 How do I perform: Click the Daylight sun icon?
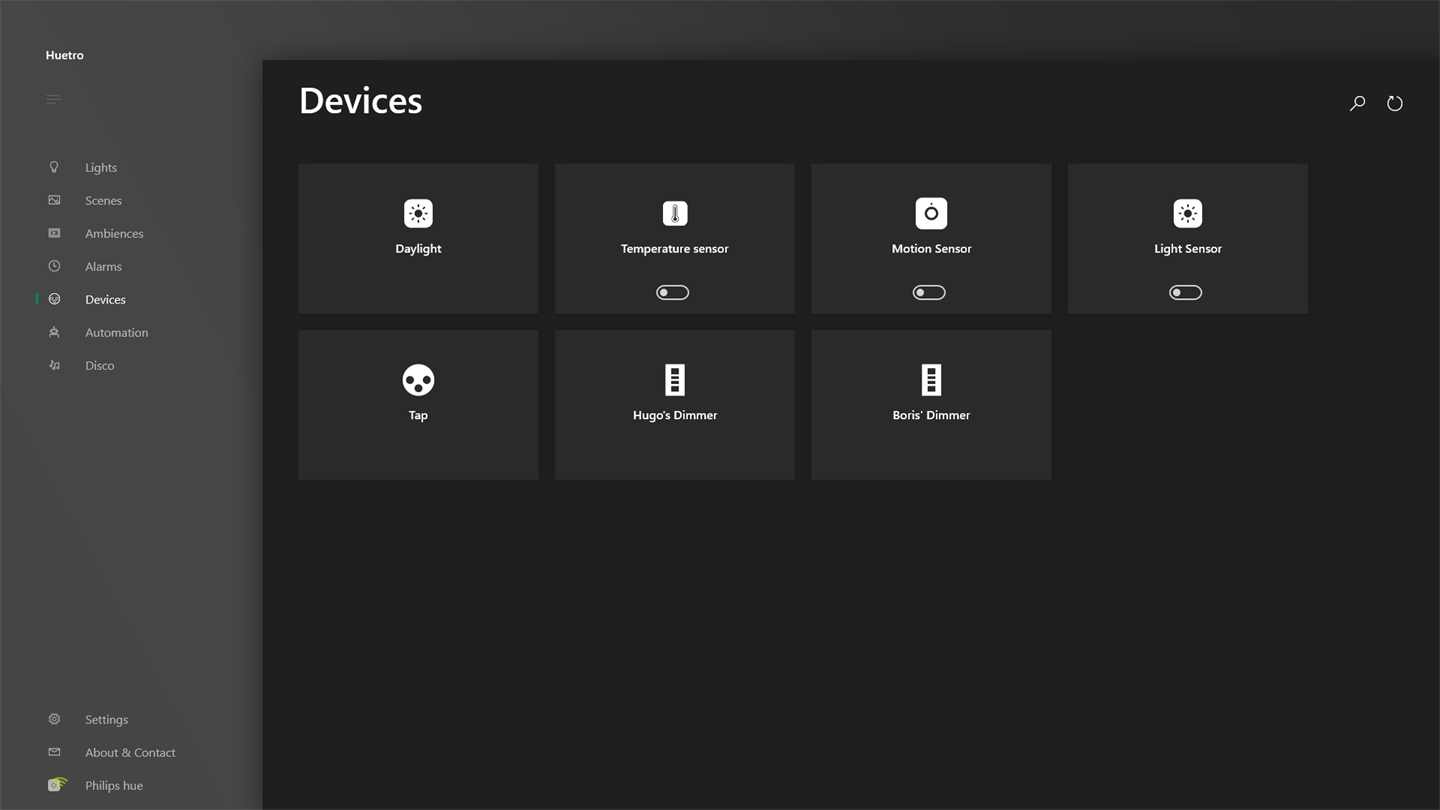pos(418,213)
